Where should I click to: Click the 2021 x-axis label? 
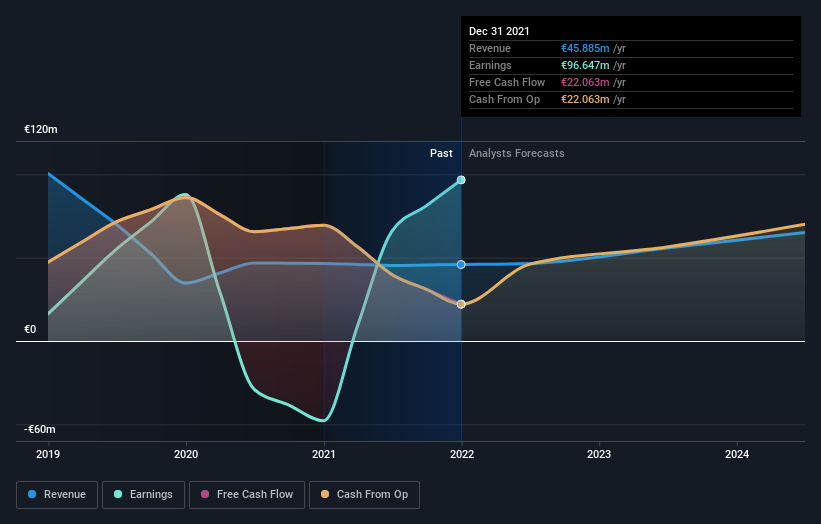[x=324, y=454]
